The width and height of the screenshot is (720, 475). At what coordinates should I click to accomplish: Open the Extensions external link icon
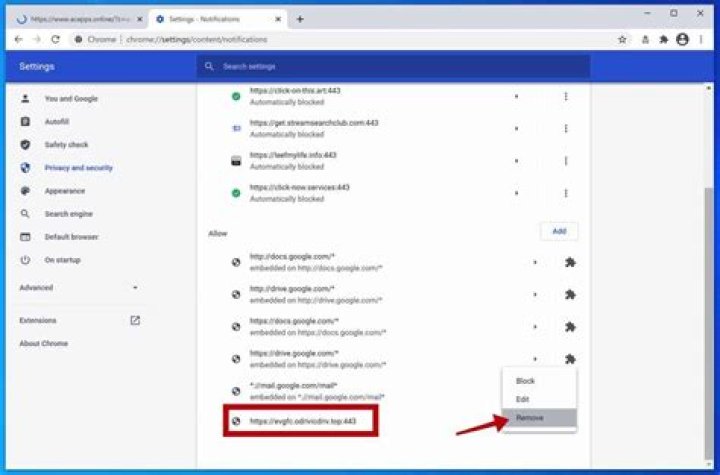pos(135,321)
